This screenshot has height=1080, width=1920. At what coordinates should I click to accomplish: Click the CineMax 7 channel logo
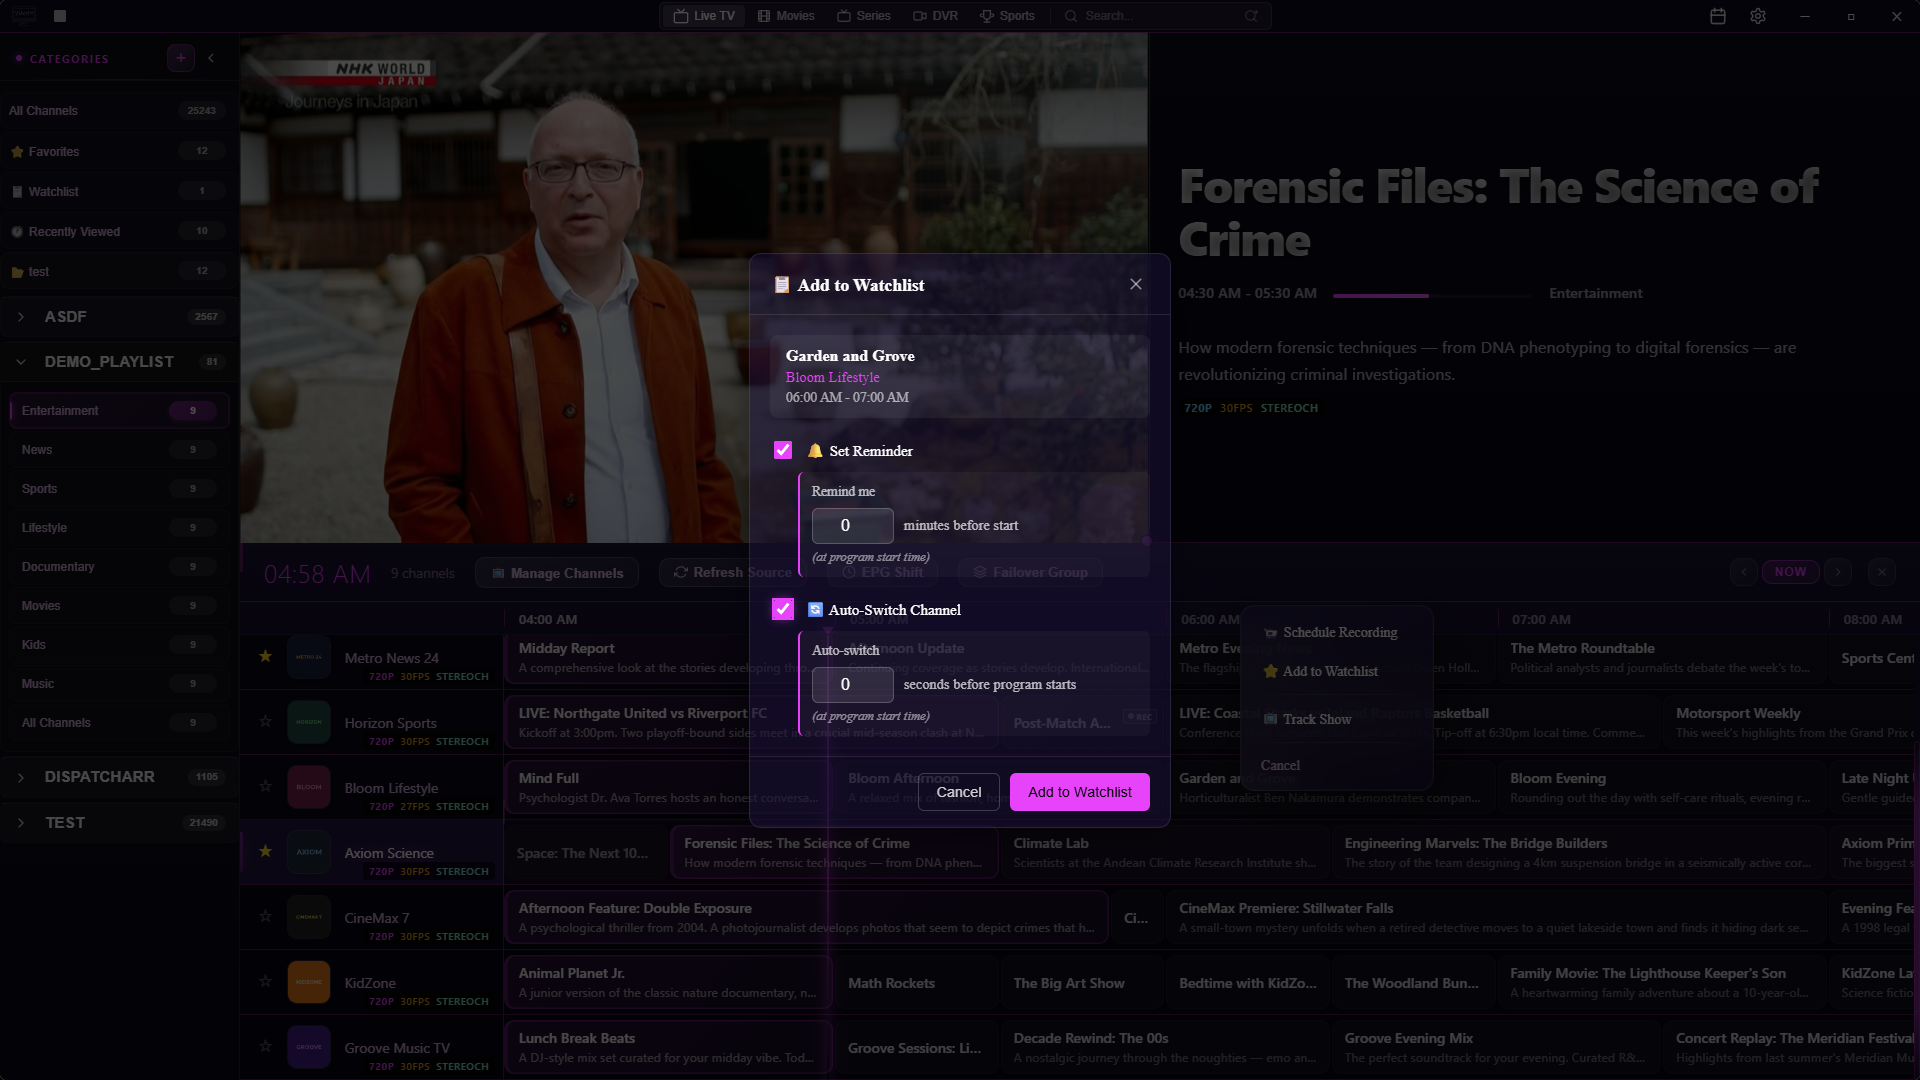(x=309, y=917)
